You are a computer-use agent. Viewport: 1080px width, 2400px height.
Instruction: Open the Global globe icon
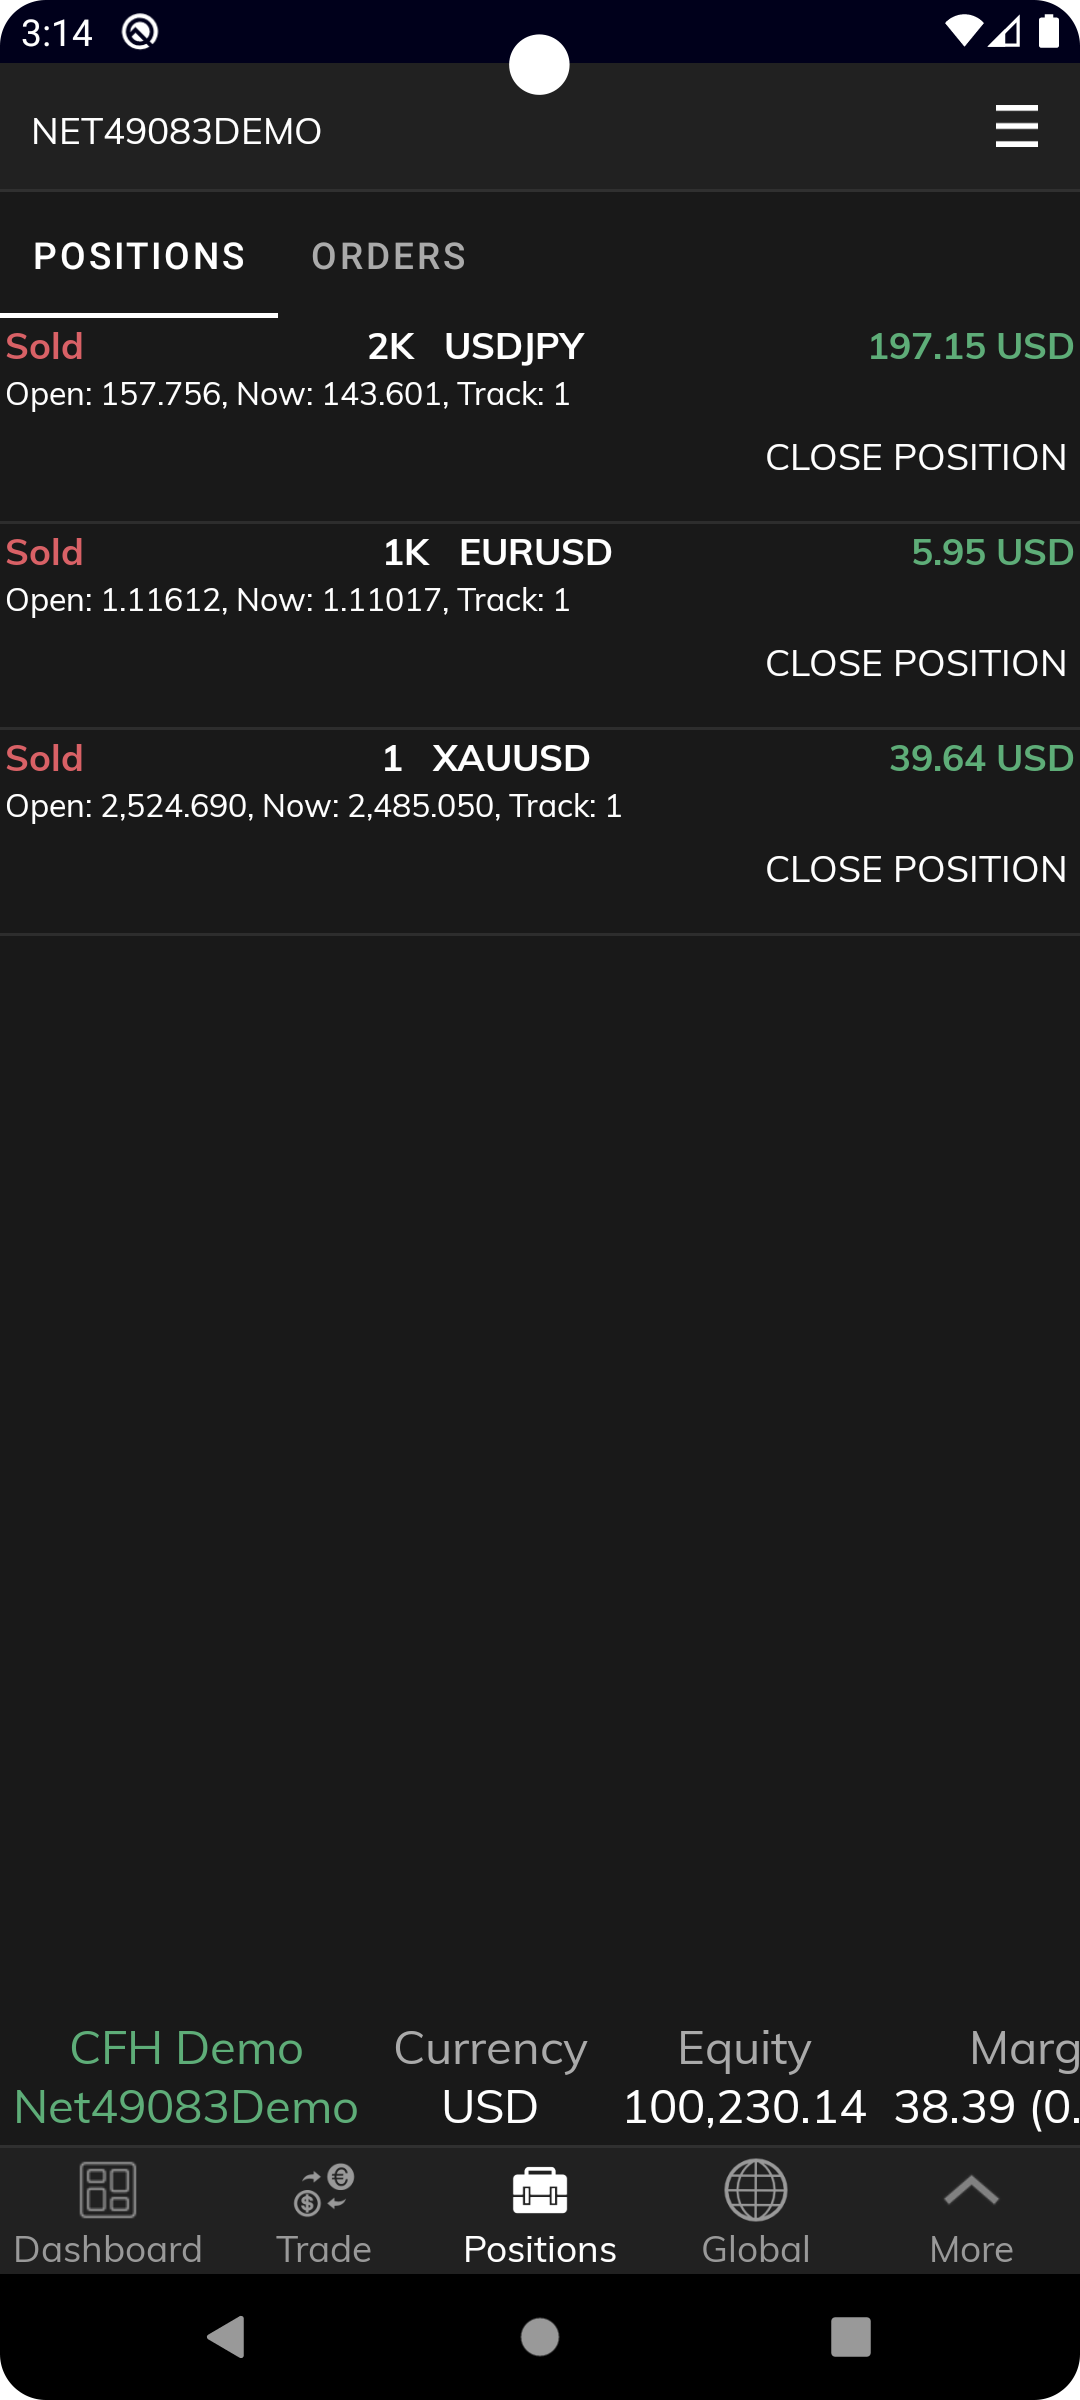click(756, 2190)
